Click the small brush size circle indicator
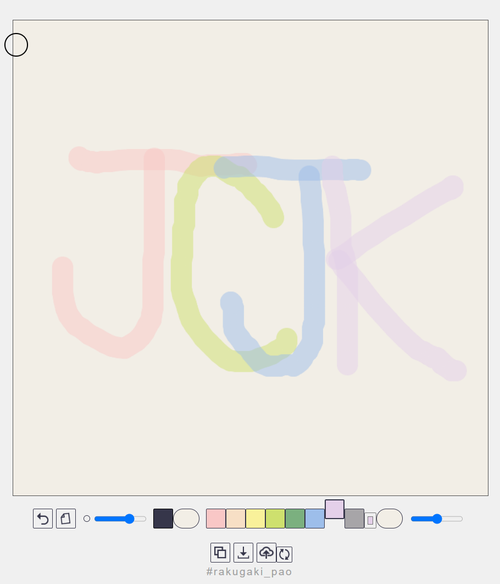 87,518
